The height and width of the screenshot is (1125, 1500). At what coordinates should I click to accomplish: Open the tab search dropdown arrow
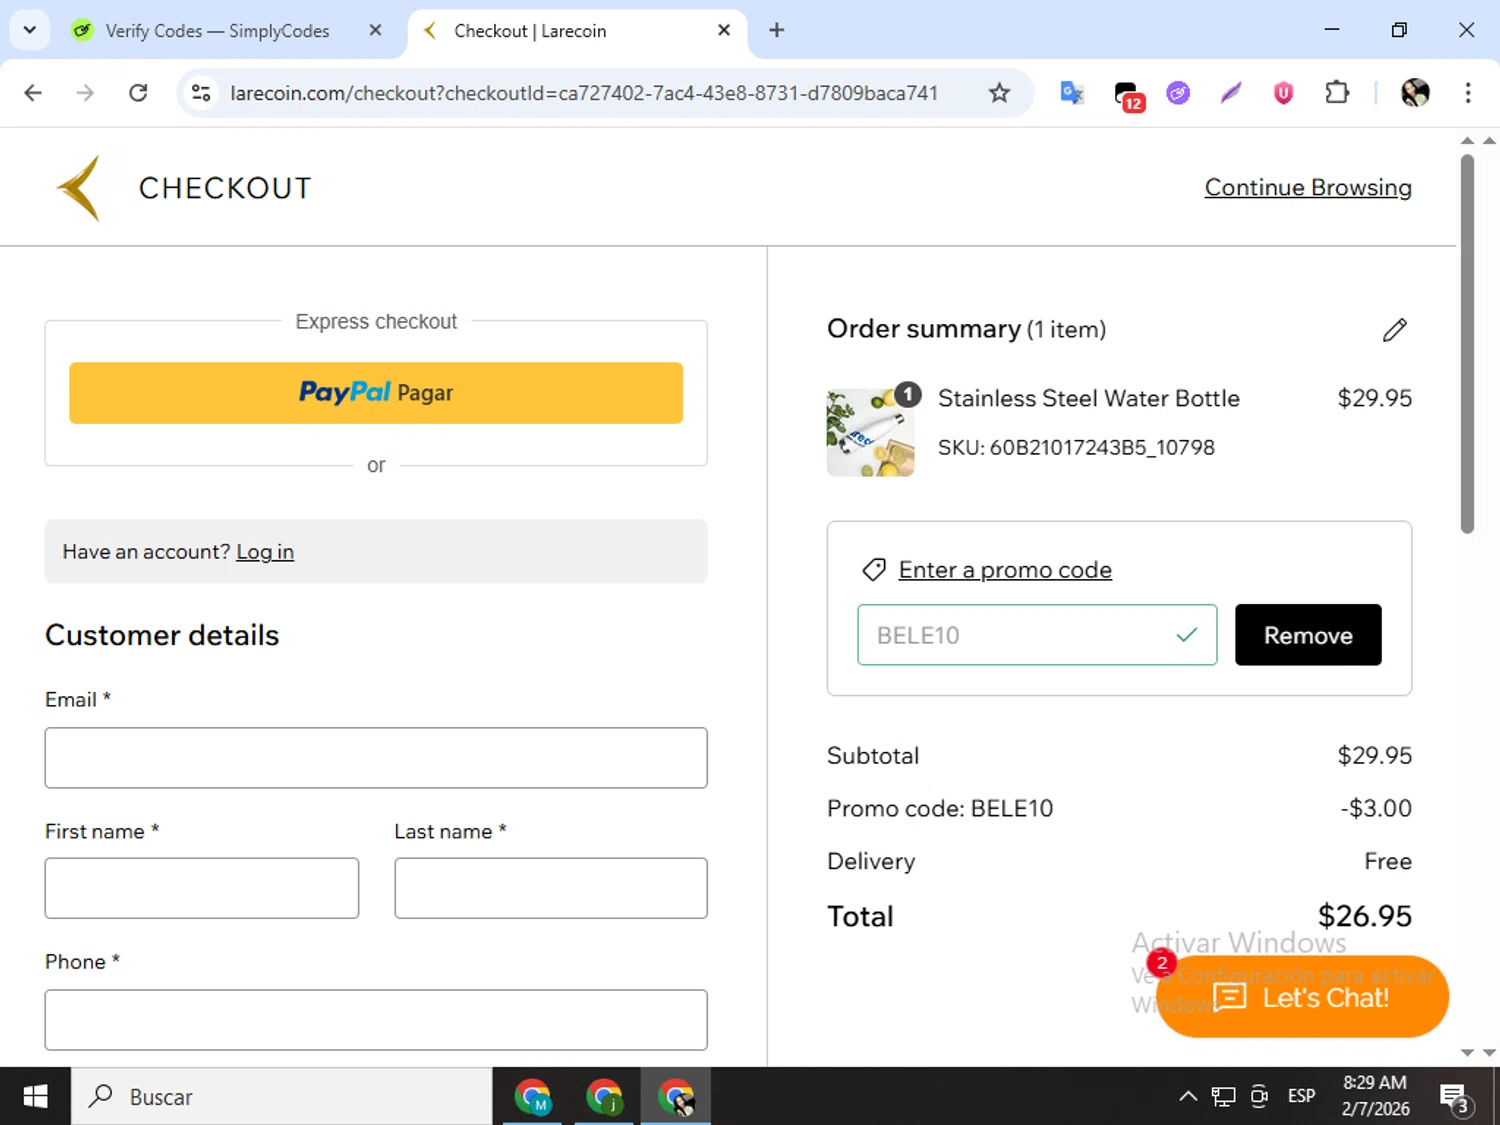pos(29,30)
